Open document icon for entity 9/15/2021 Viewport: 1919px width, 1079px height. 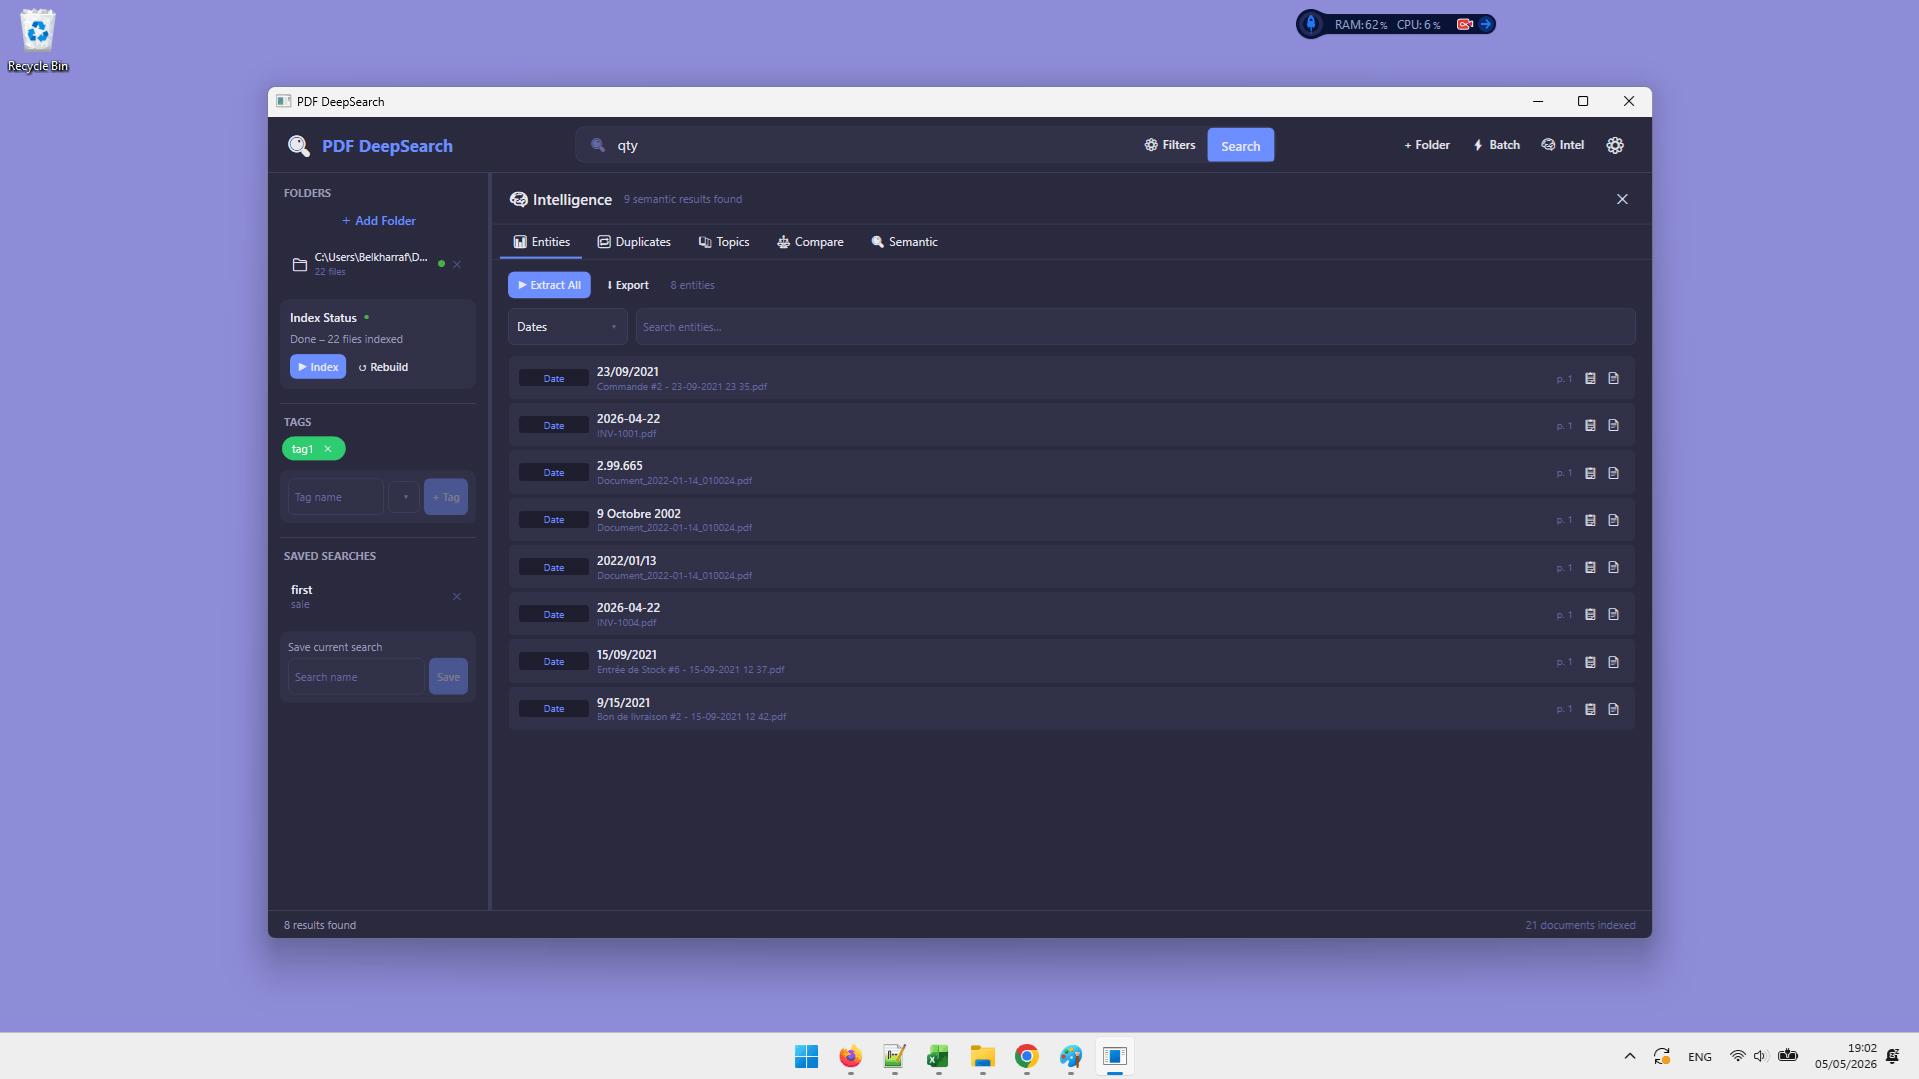click(x=1613, y=709)
